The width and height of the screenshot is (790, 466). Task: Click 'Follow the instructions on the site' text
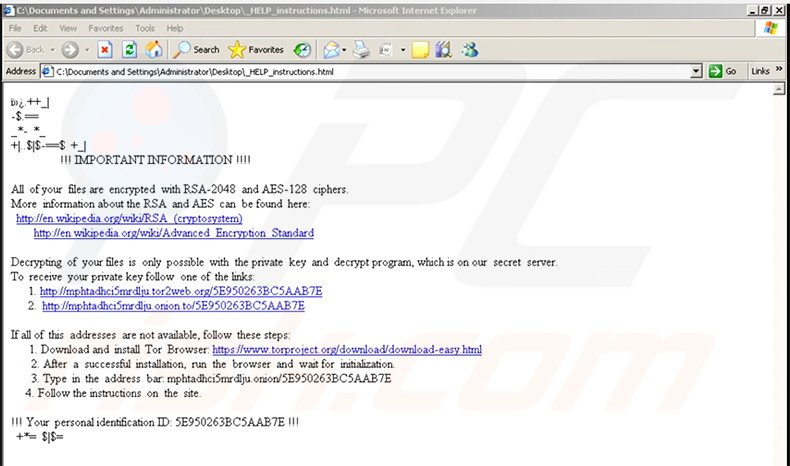coord(119,393)
